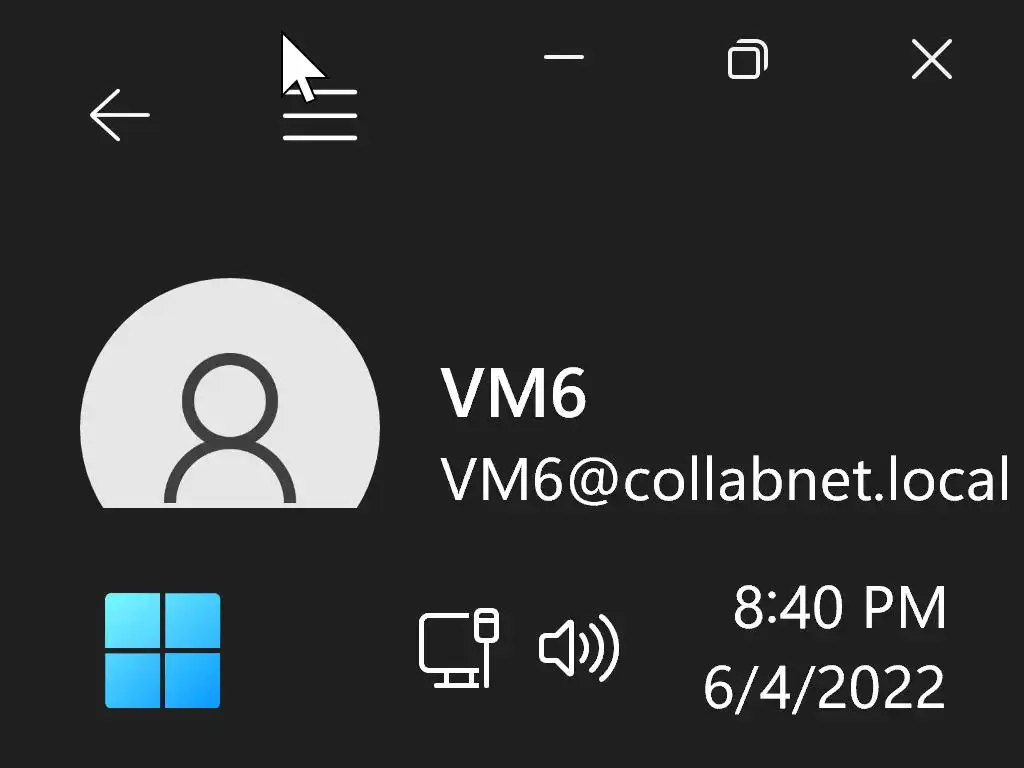Click the person silhouette in the avatar
Viewport: 1024px width, 768px height.
click(230, 428)
